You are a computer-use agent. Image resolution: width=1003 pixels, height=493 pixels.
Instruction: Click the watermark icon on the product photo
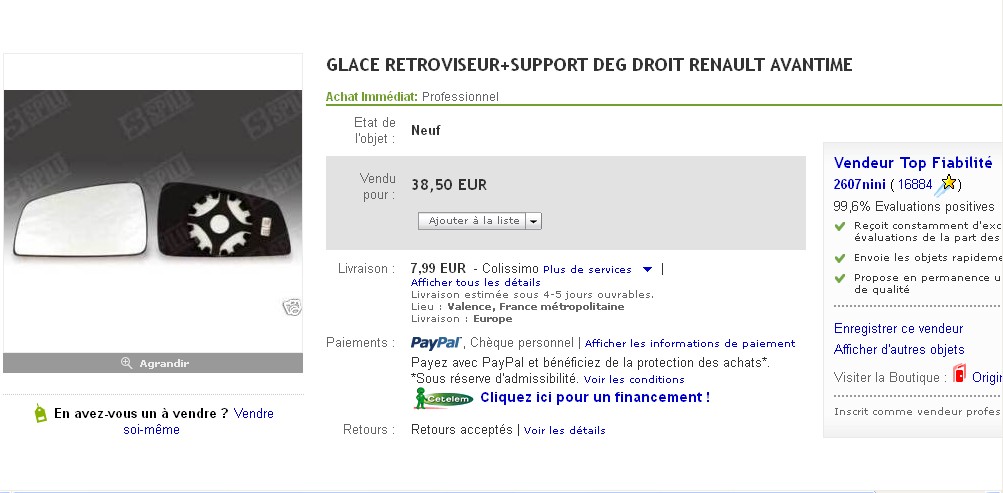pyautogui.click(x=292, y=307)
